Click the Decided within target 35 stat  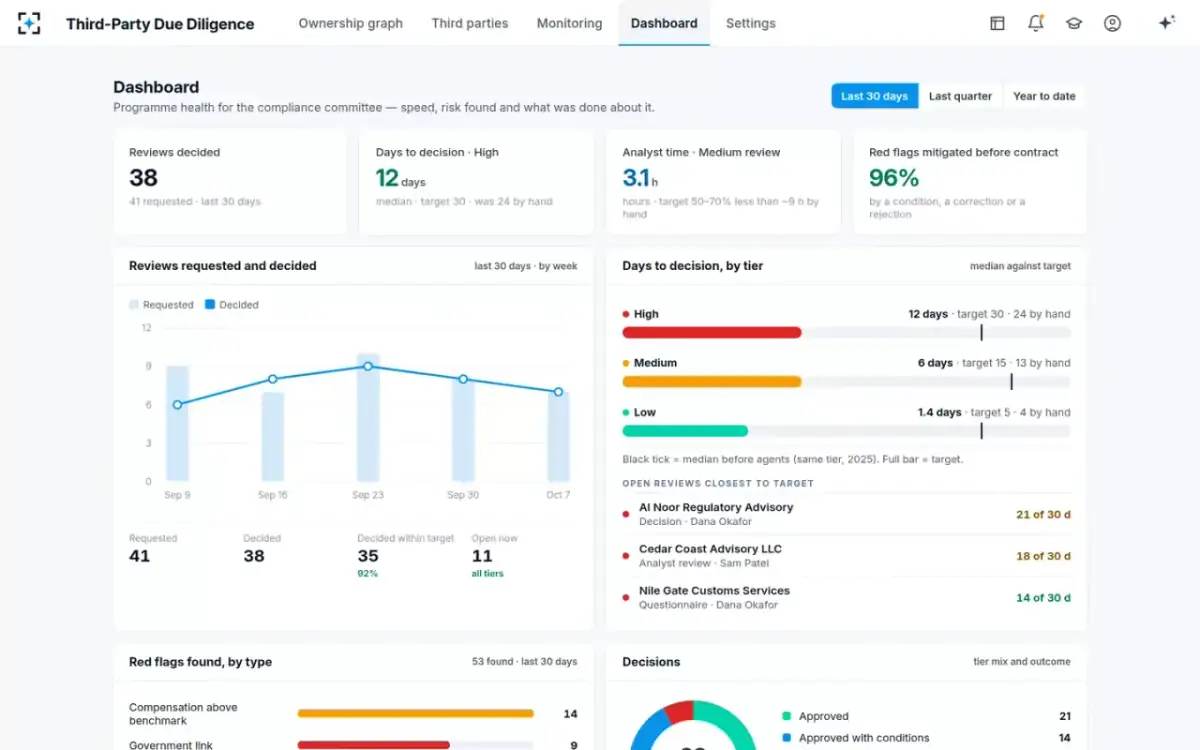pyautogui.click(x=406, y=556)
